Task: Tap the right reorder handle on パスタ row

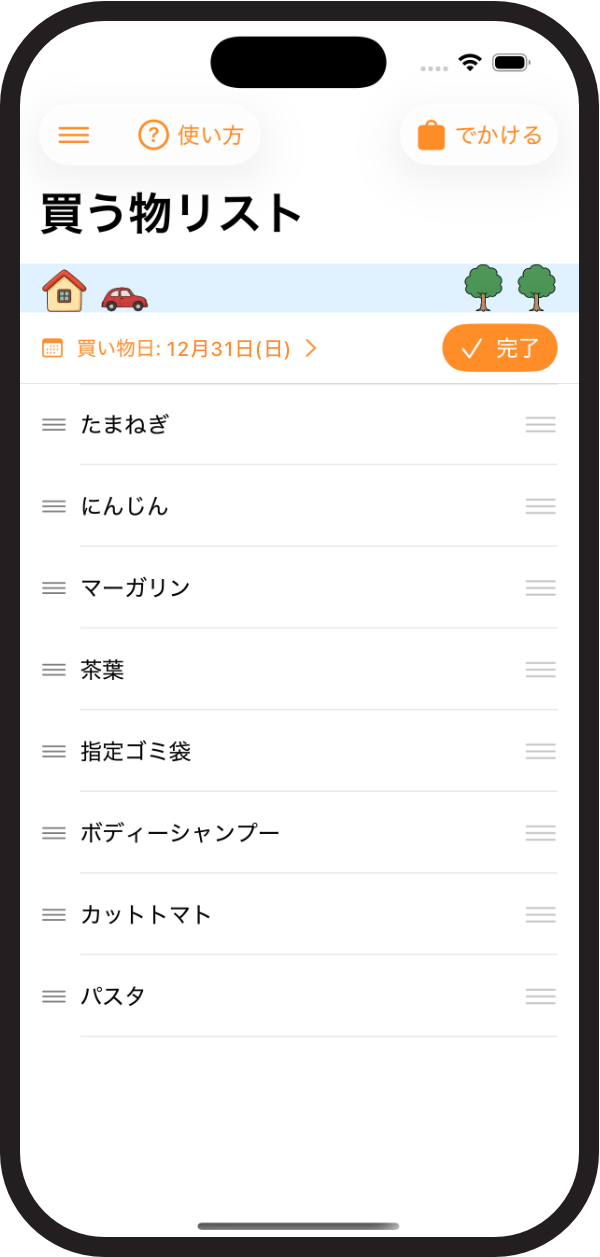Action: [x=541, y=997]
